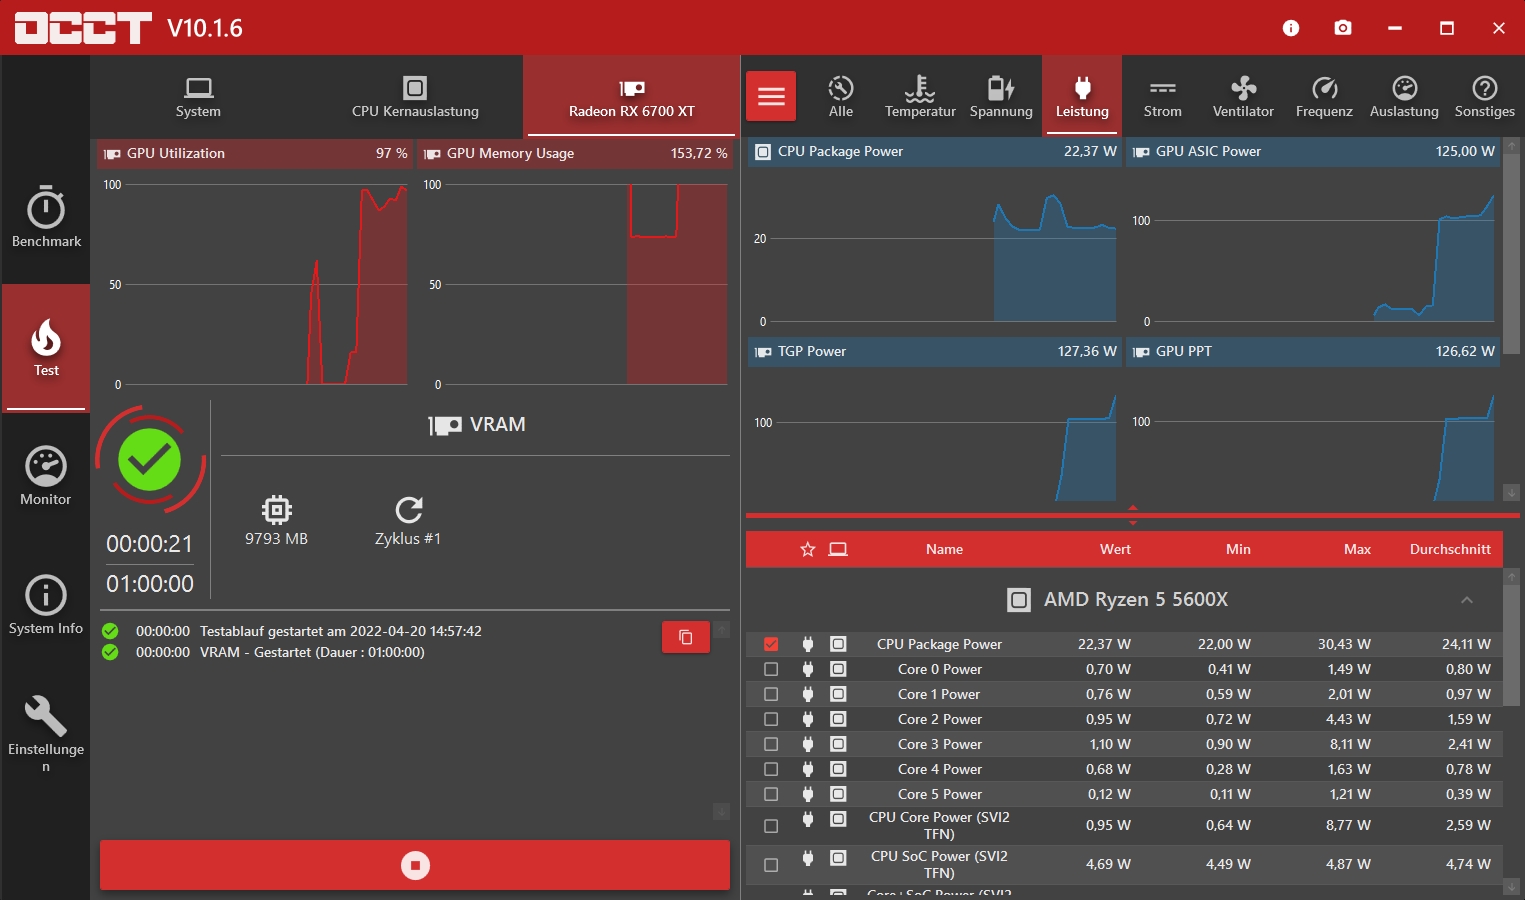Check the Core 0 Power checkbox
The width and height of the screenshot is (1525, 900).
pos(771,669)
